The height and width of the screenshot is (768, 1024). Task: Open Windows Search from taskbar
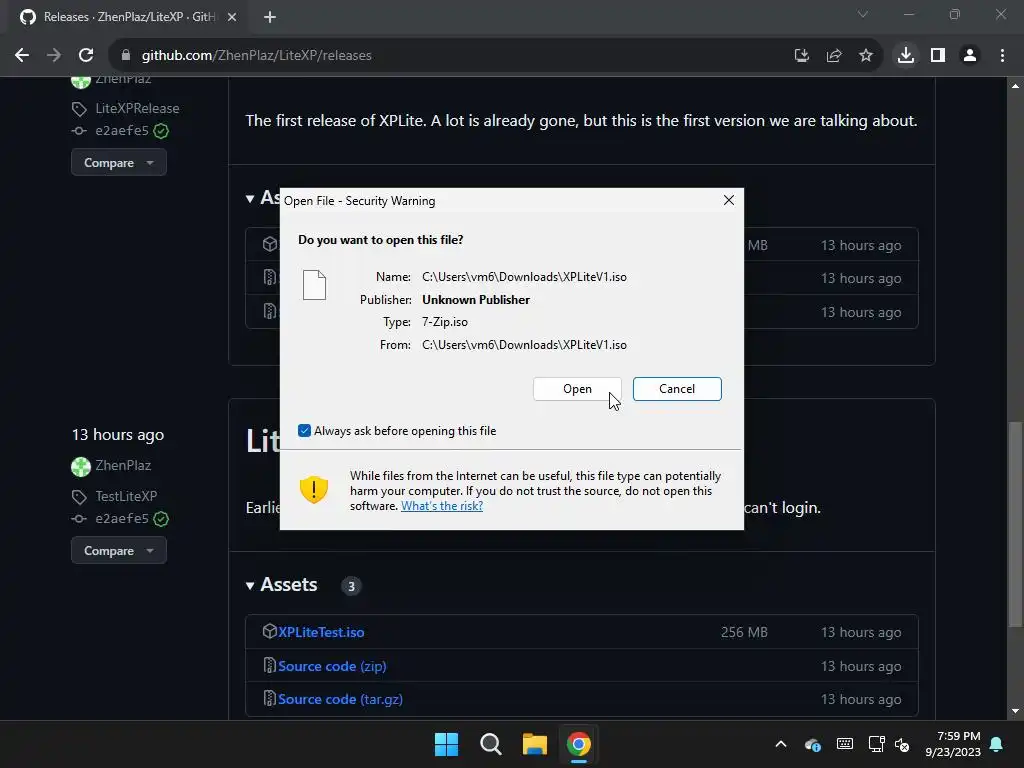(x=490, y=744)
